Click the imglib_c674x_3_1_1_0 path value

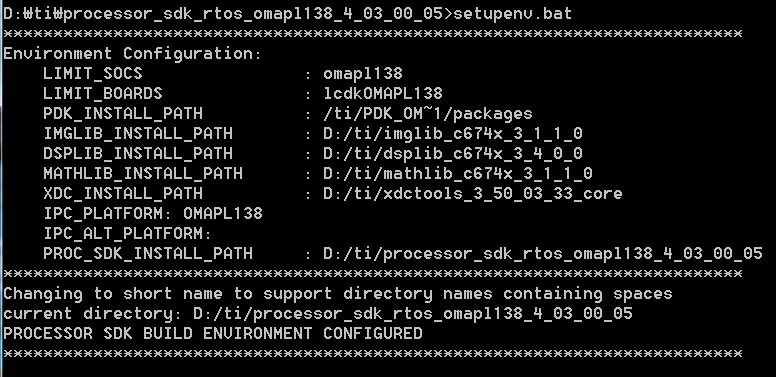coord(453,134)
